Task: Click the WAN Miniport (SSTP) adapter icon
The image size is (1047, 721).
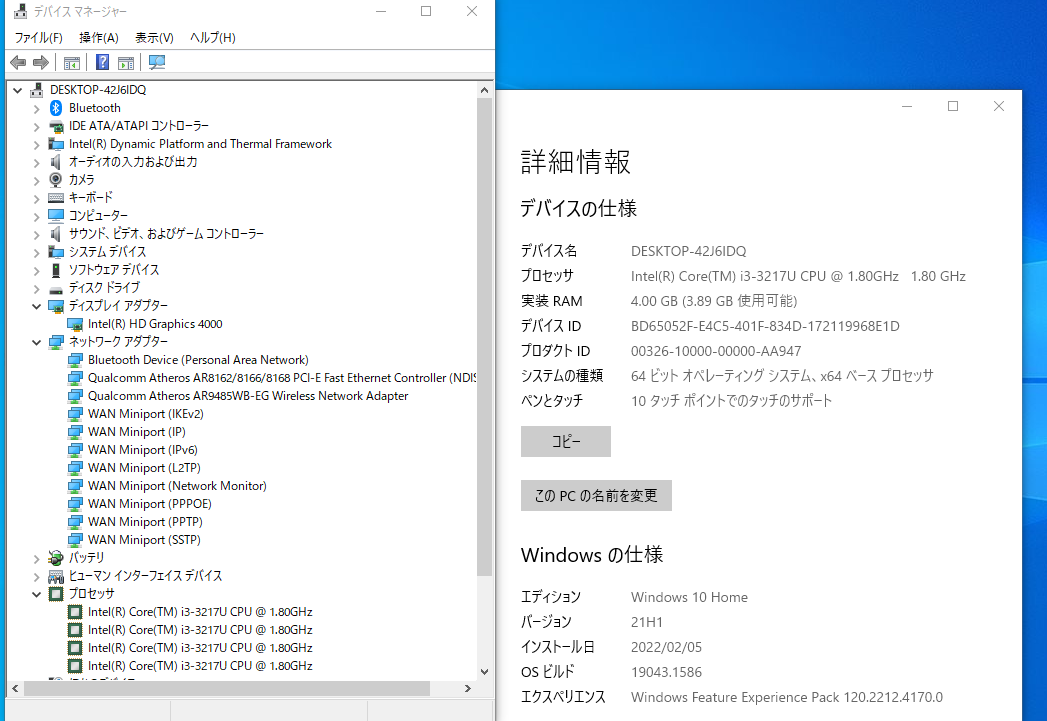Action: [x=75, y=539]
